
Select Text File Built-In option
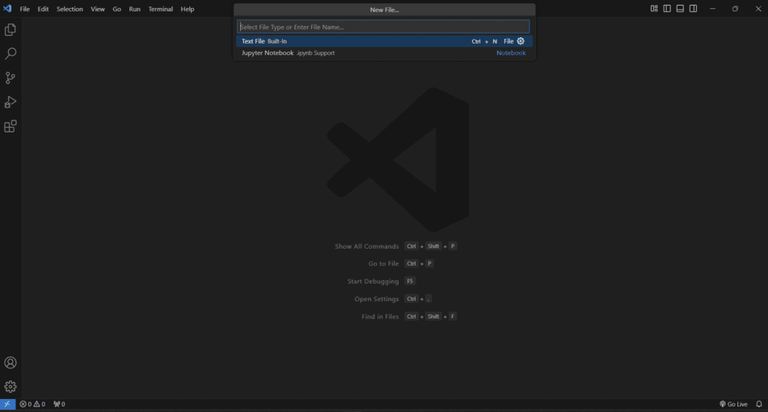pyautogui.click(x=384, y=41)
